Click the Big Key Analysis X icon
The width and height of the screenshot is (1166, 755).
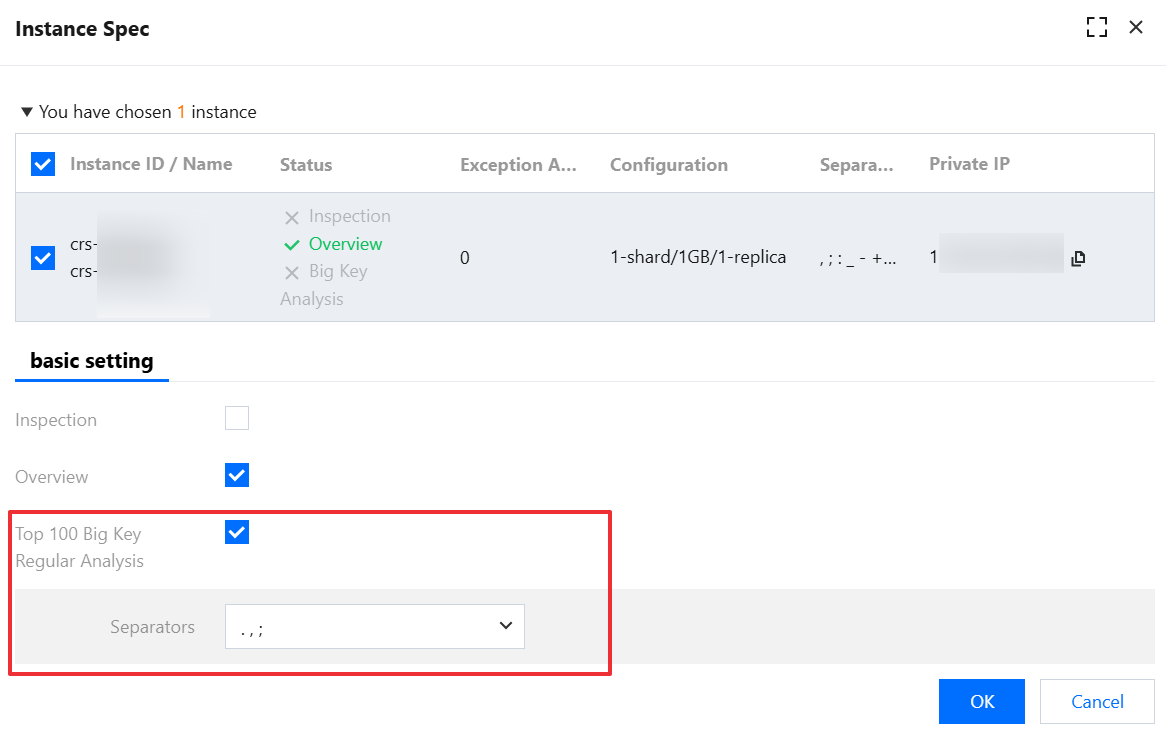point(292,273)
